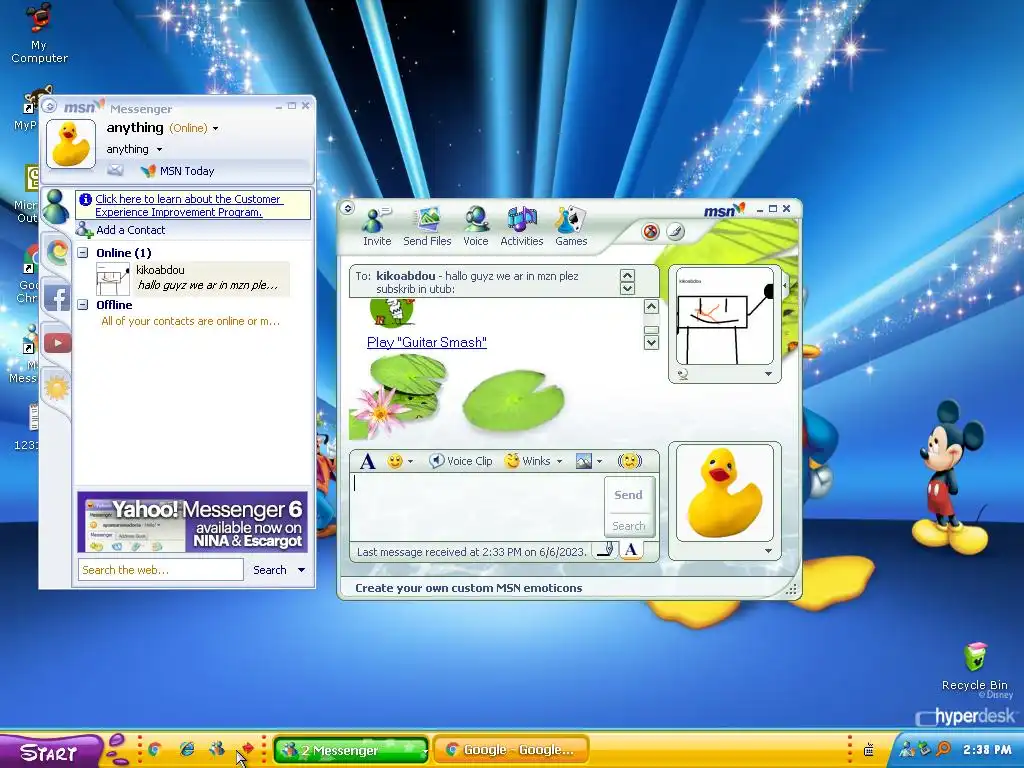The height and width of the screenshot is (768, 1024).
Task: Start a Voice call
Action: pyautogui.click(x=475, y=227)
